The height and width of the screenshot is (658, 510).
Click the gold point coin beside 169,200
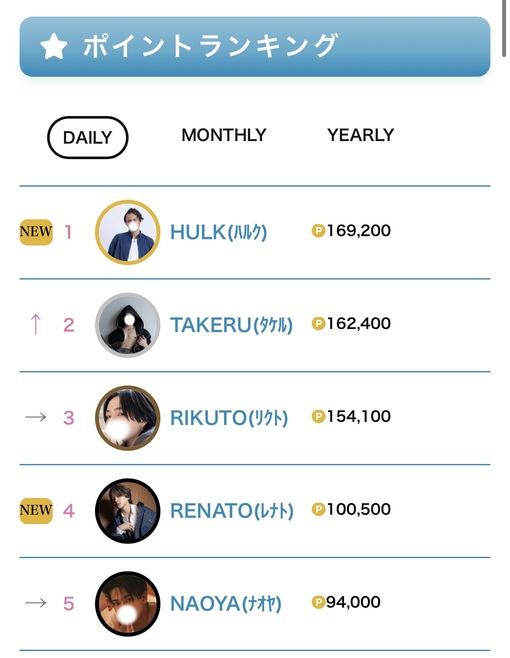319,230
